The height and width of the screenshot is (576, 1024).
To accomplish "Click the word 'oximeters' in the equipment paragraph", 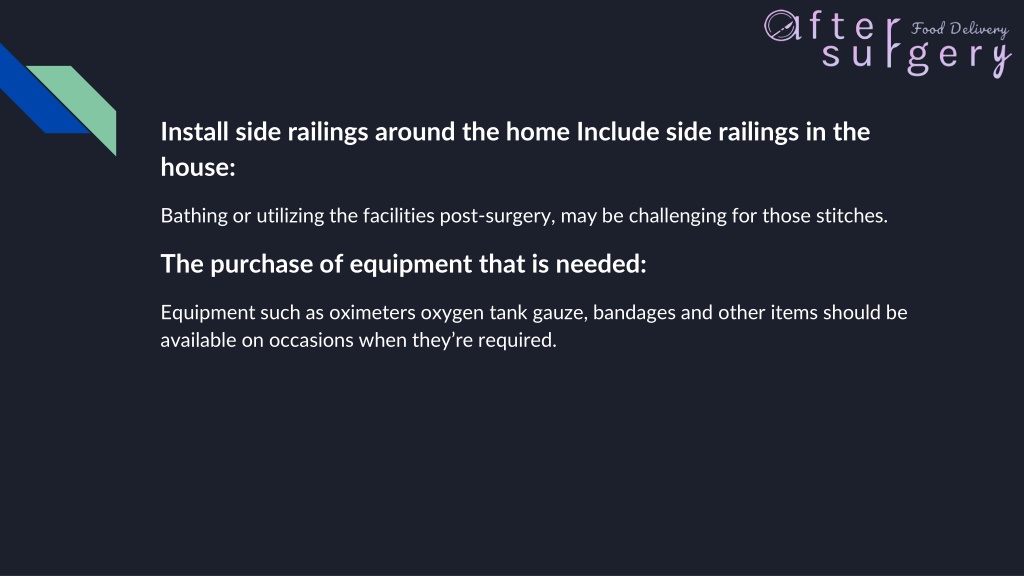I will [372, 312].
